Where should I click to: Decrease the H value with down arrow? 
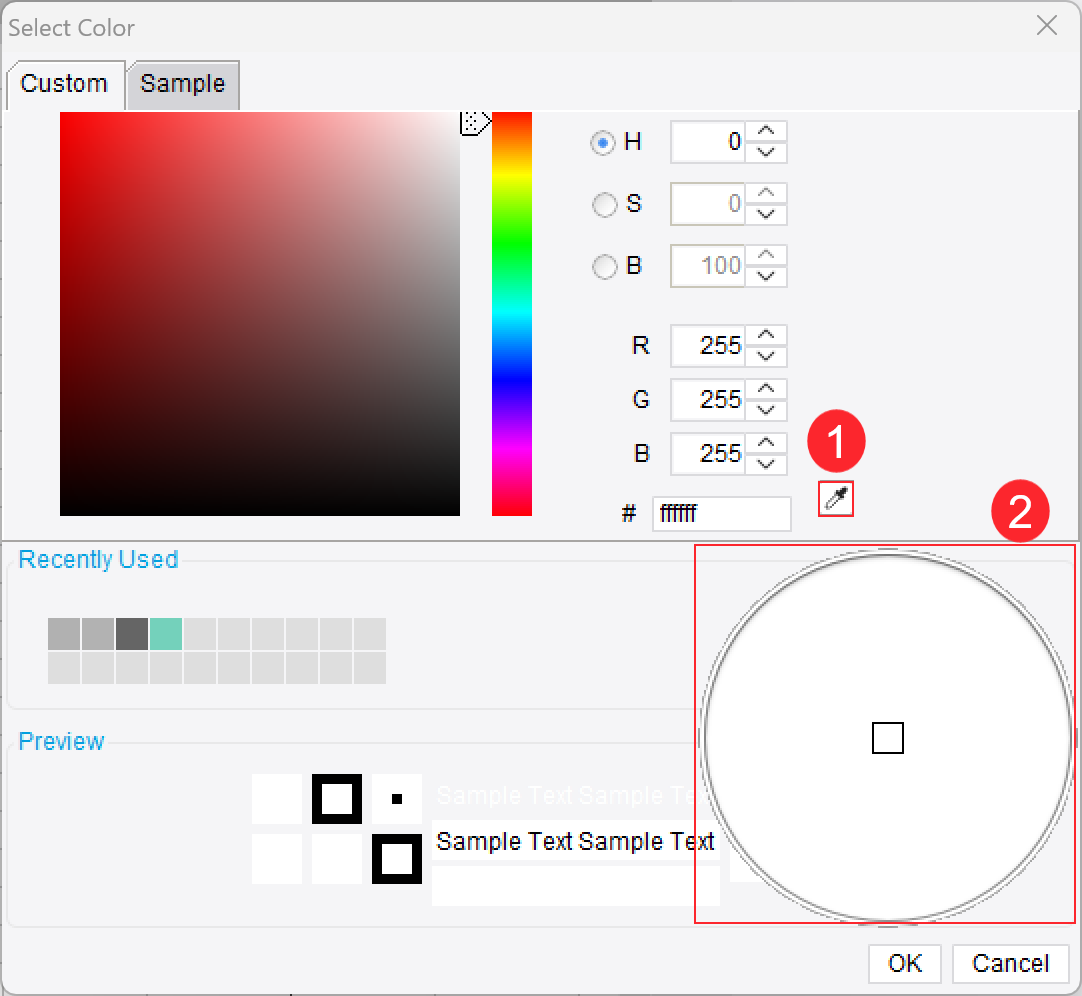(766, 152)
